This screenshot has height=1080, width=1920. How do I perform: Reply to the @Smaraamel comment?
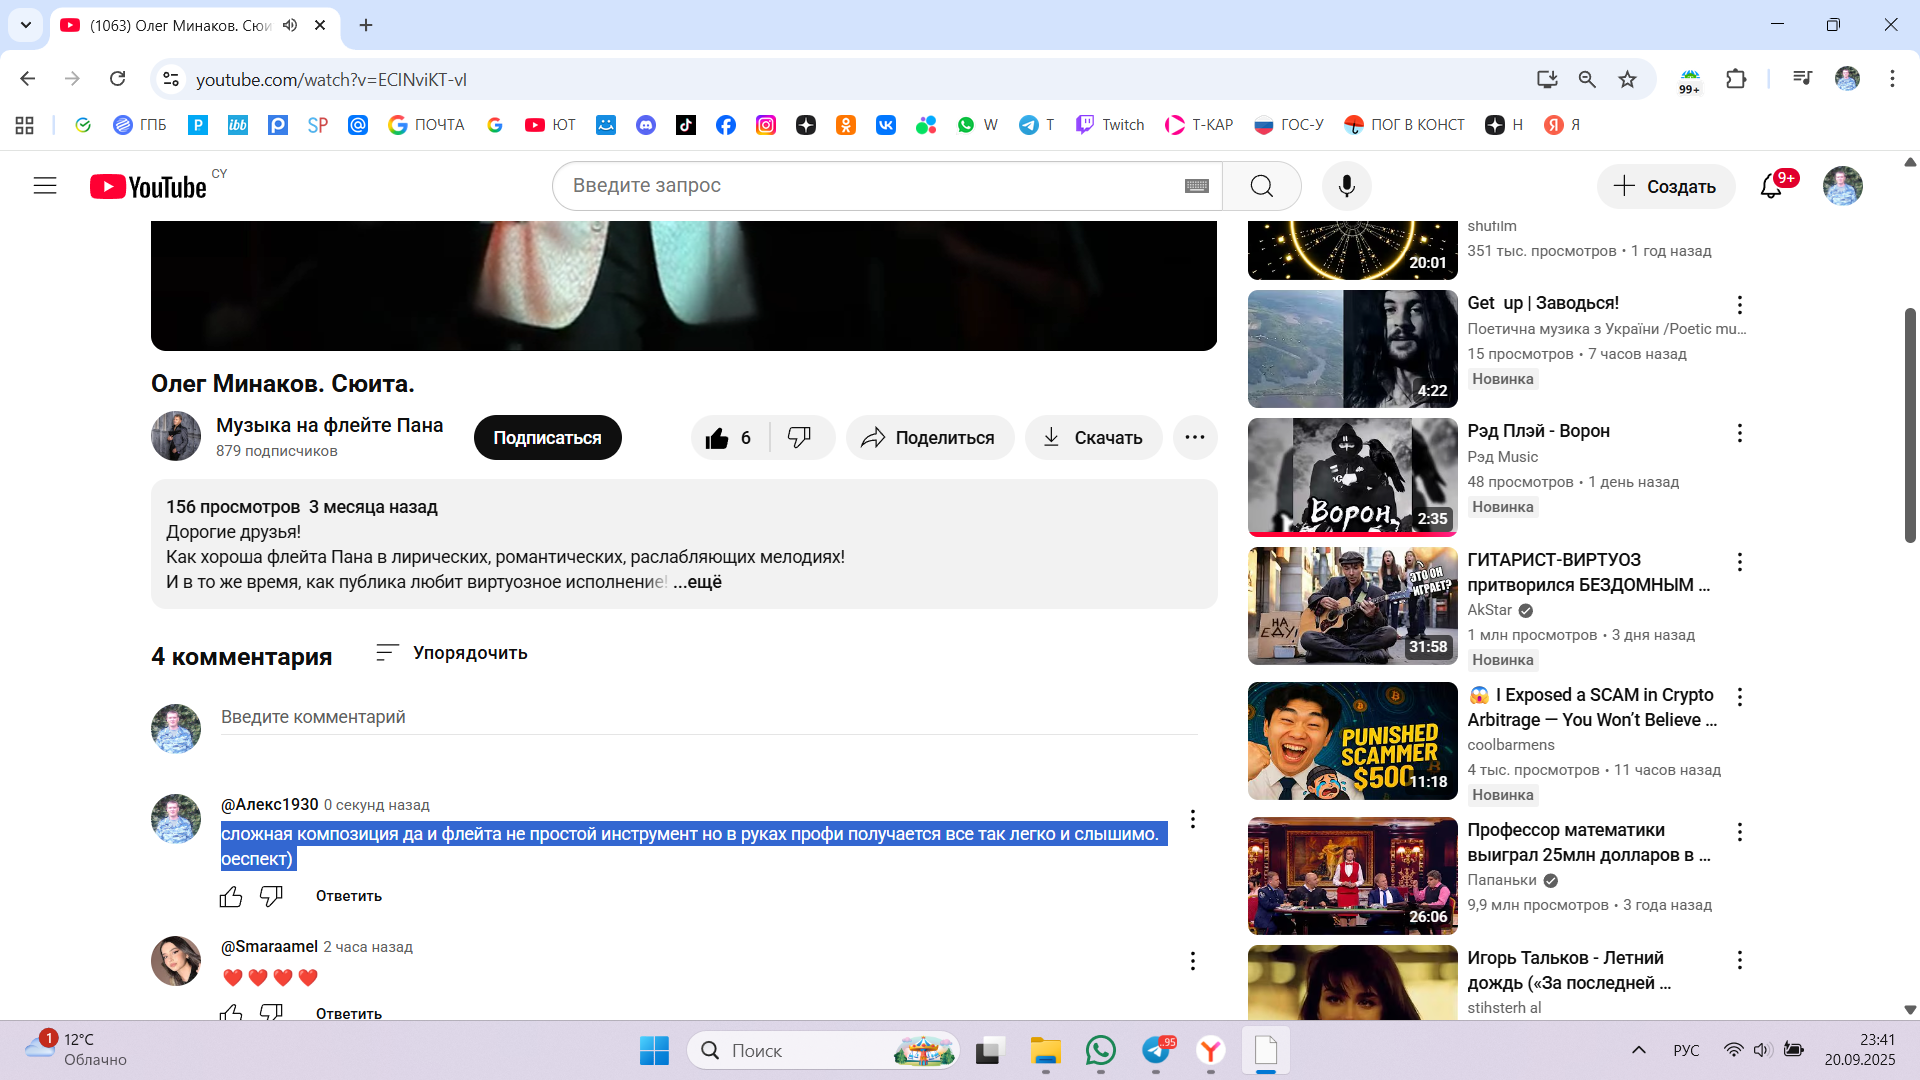click(348, 1013)
